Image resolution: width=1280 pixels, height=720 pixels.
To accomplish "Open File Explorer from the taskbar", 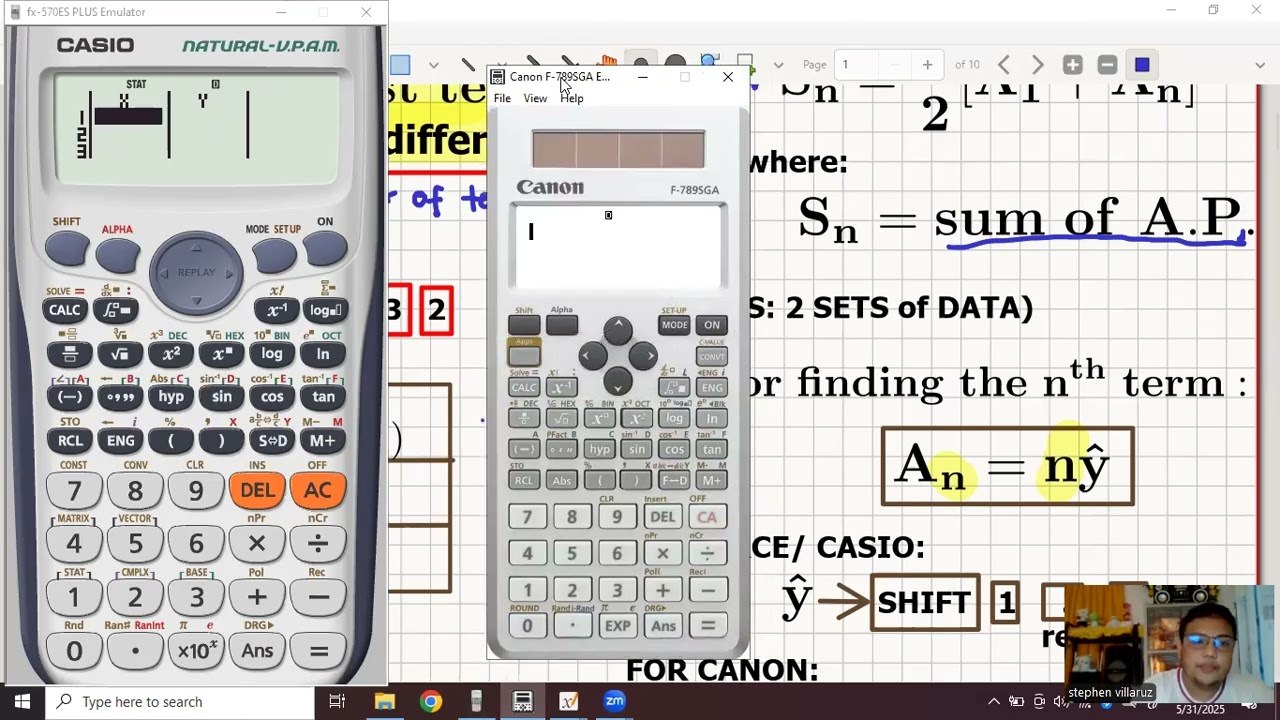I will coord(384,702).
